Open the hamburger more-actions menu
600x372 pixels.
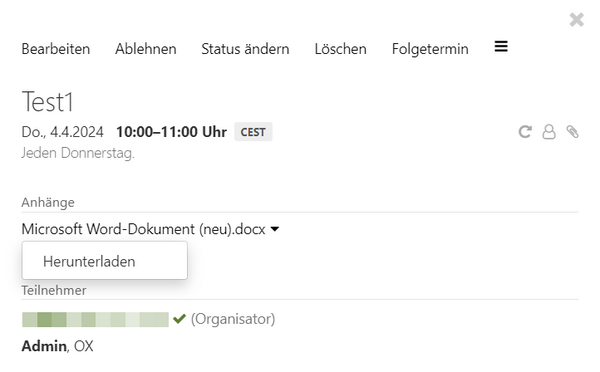(x=501, y=47)
